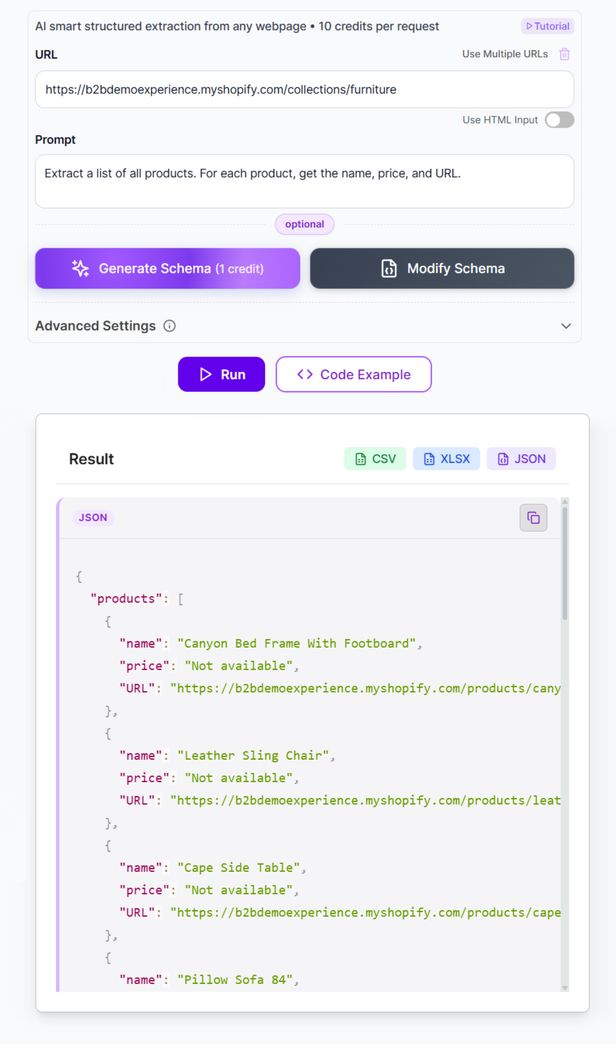Download the result as JSON
The width and height of the screenshot is (616, 1044).
point(521,459)
